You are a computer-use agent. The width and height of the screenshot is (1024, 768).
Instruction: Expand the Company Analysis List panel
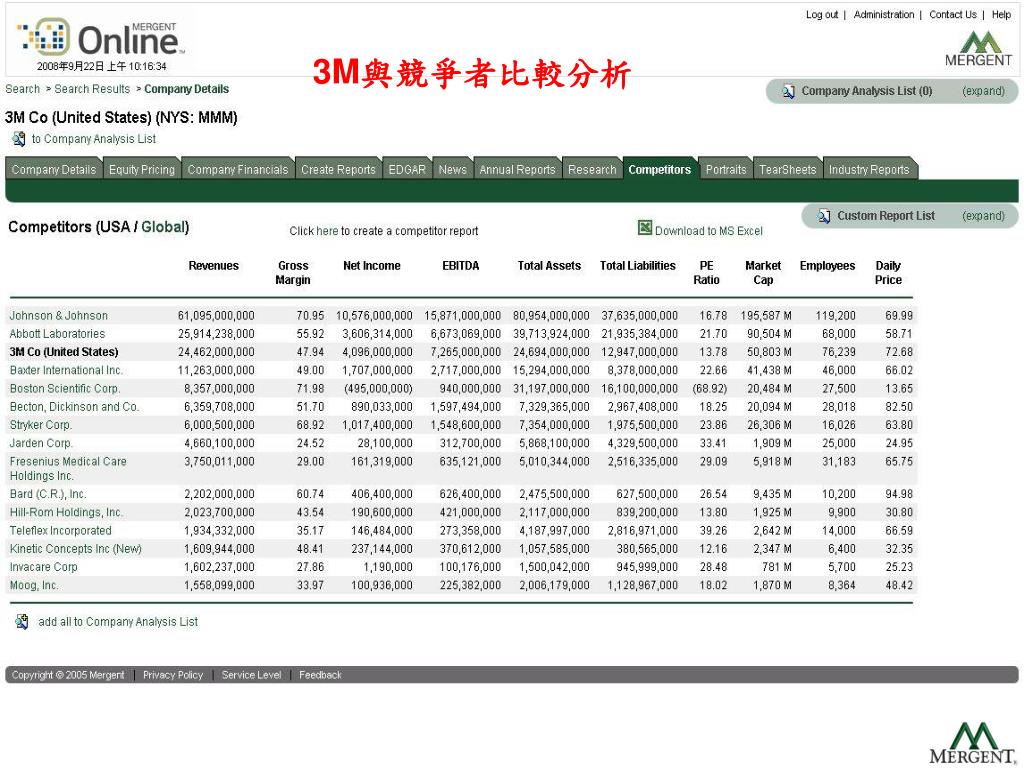983,91
